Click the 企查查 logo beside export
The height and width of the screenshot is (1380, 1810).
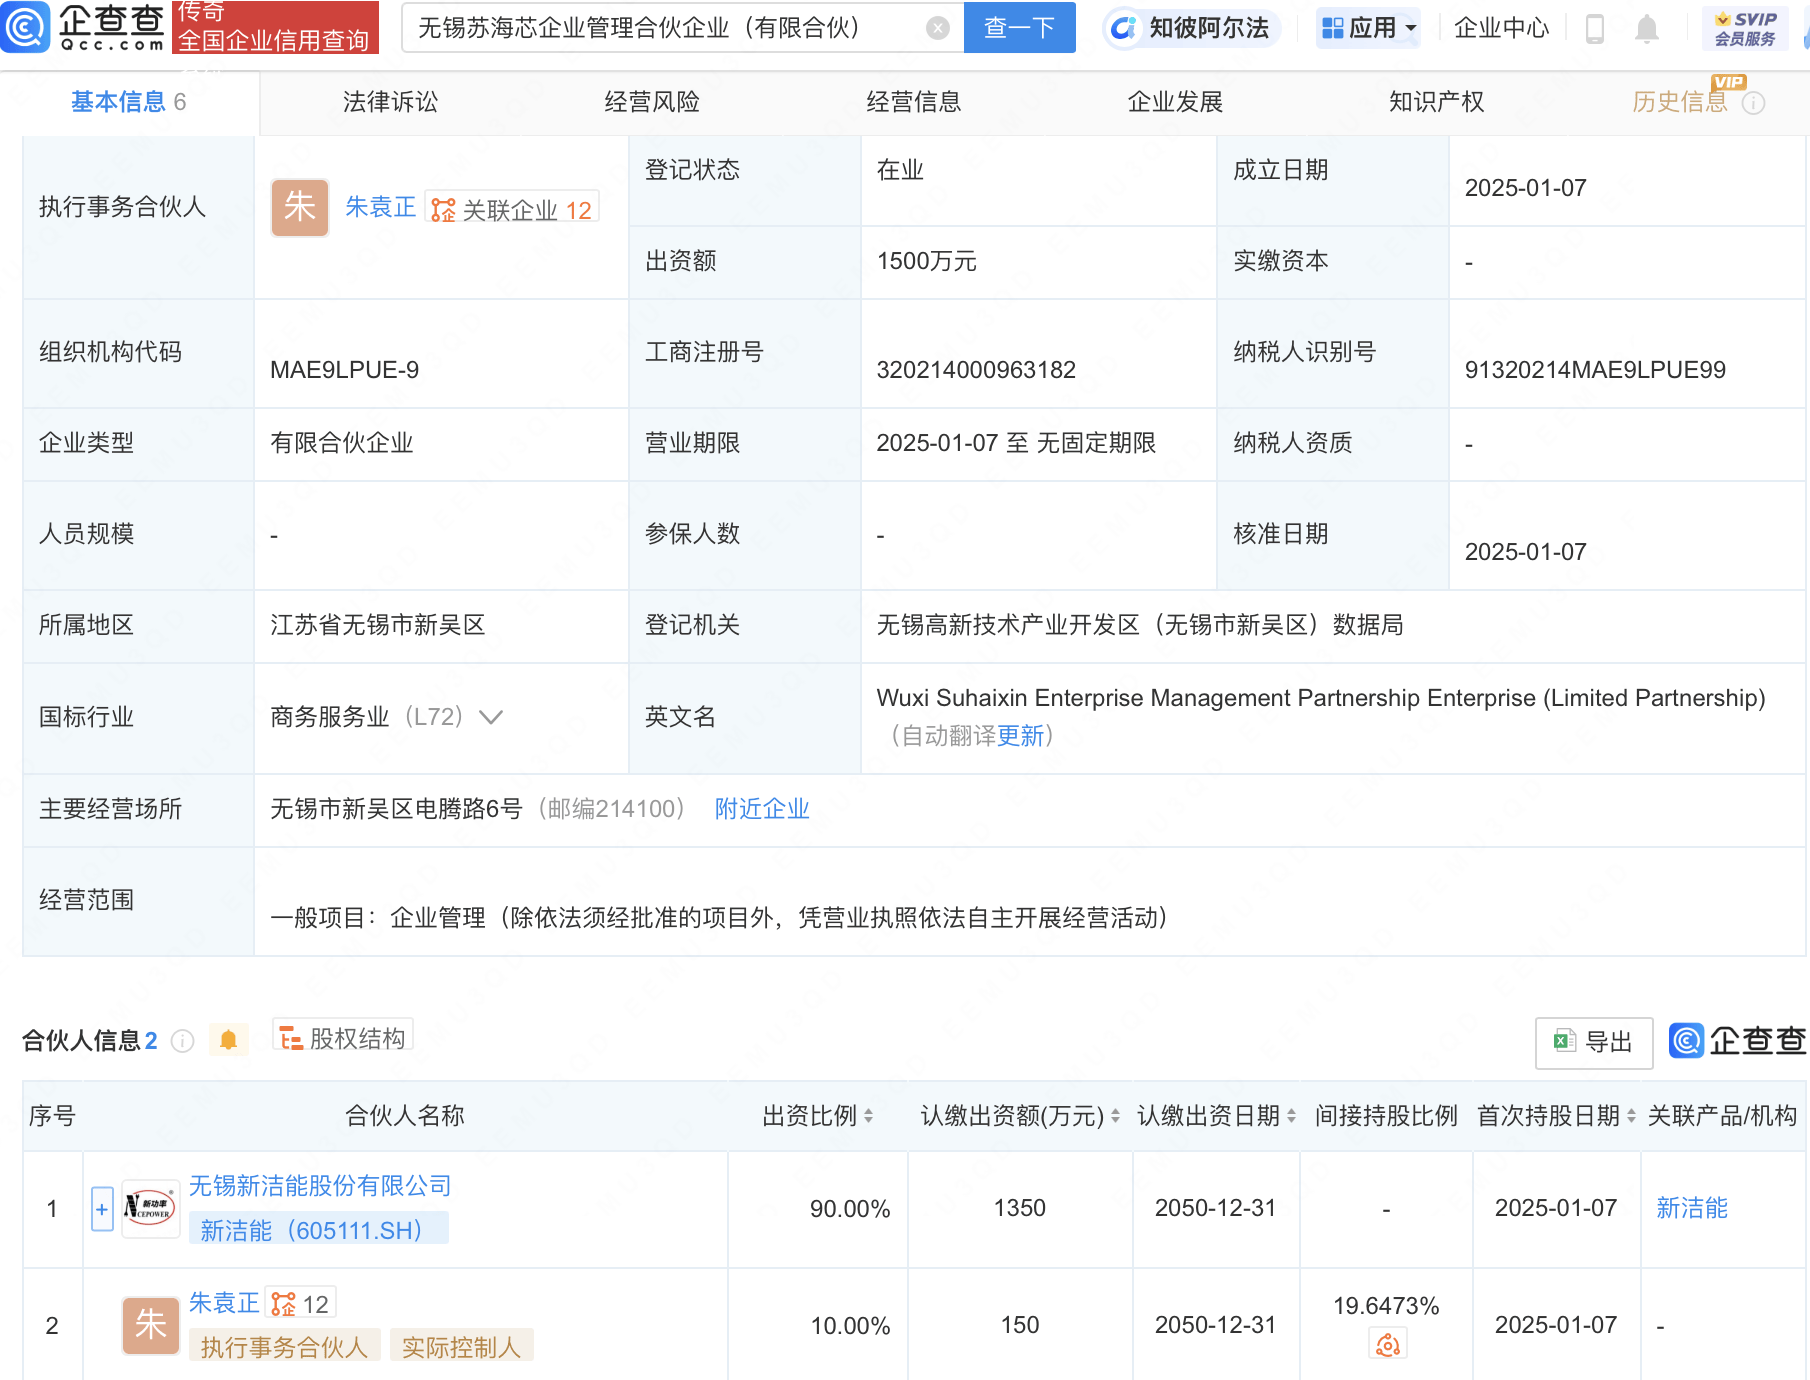(1738, 1041)
